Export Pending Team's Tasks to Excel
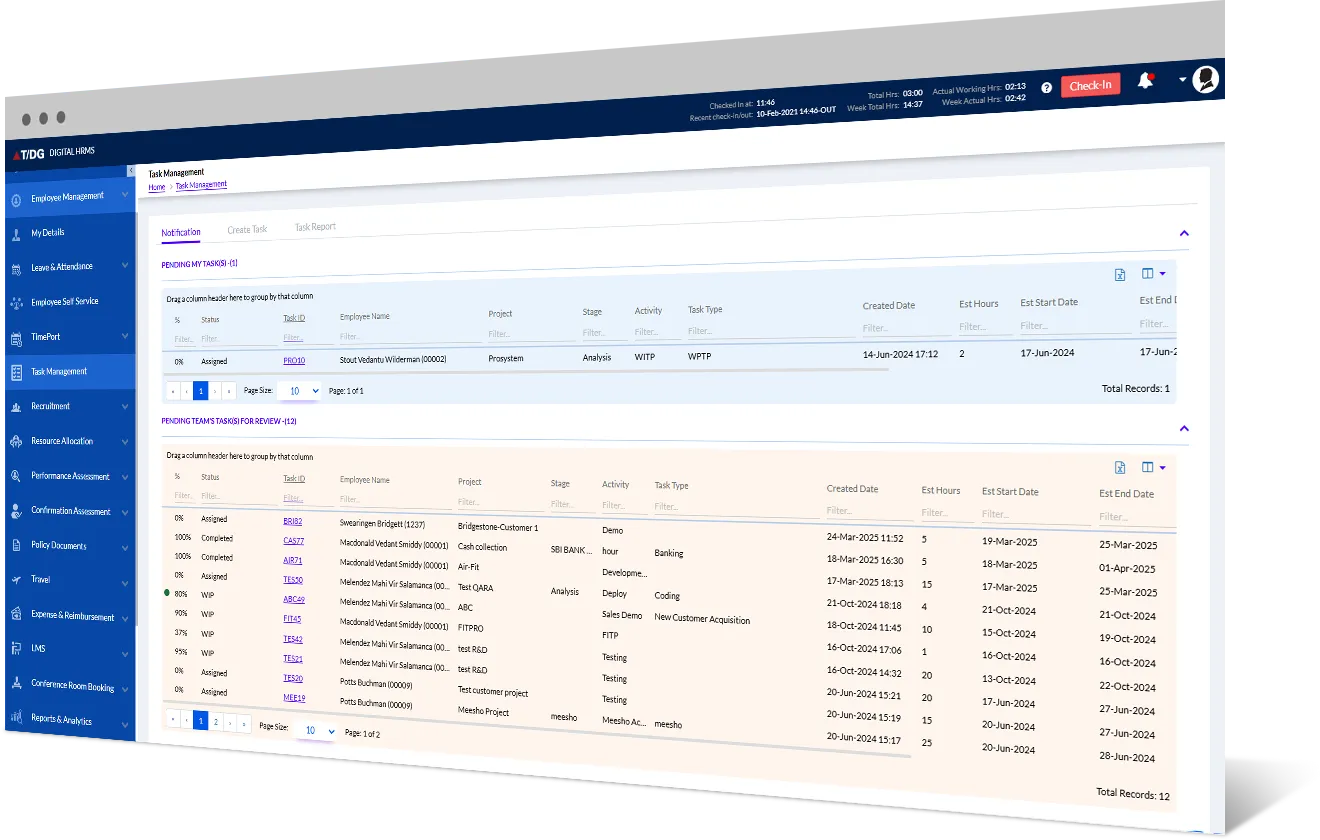The width and height of the screenshot is (1320, 840). 1120,467
